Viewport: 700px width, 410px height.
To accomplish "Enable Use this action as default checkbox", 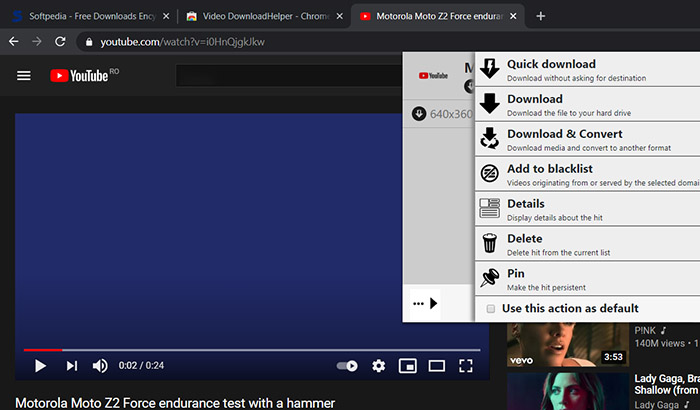I will click(491, 309).
